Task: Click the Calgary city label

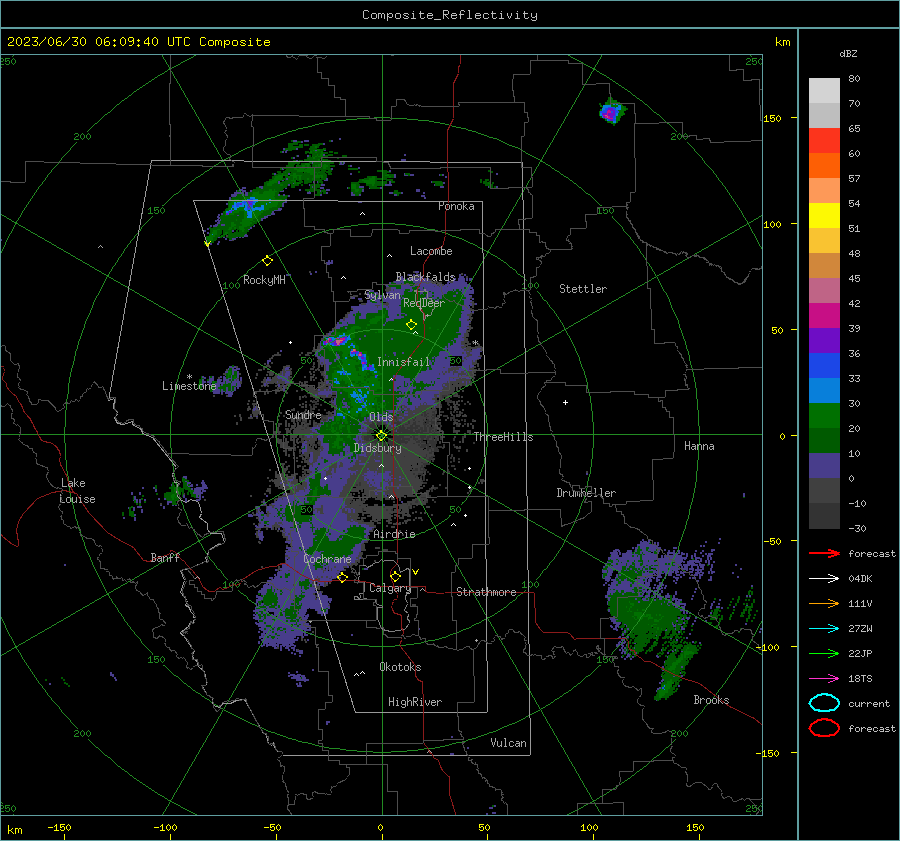Action: click(x=390, y=588)
